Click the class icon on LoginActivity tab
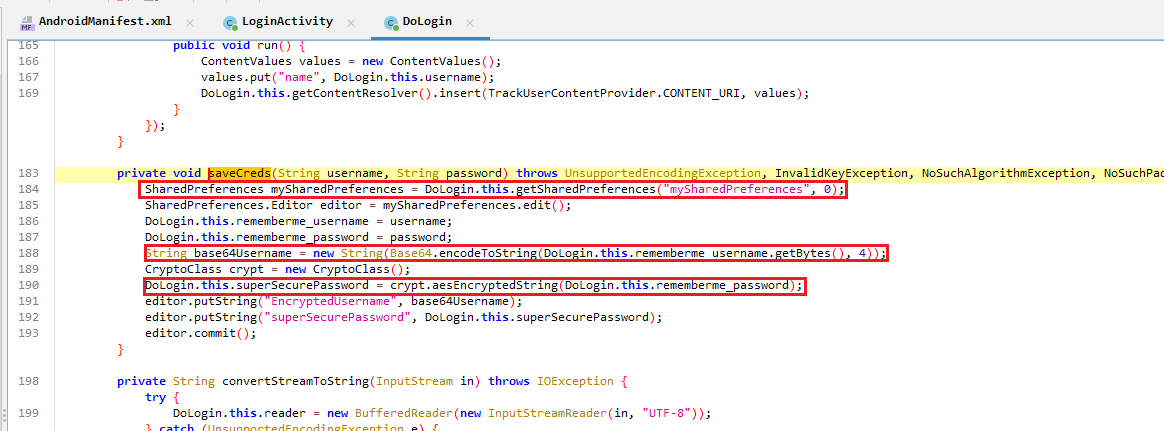1164x431 pixels. click(232, 22)
